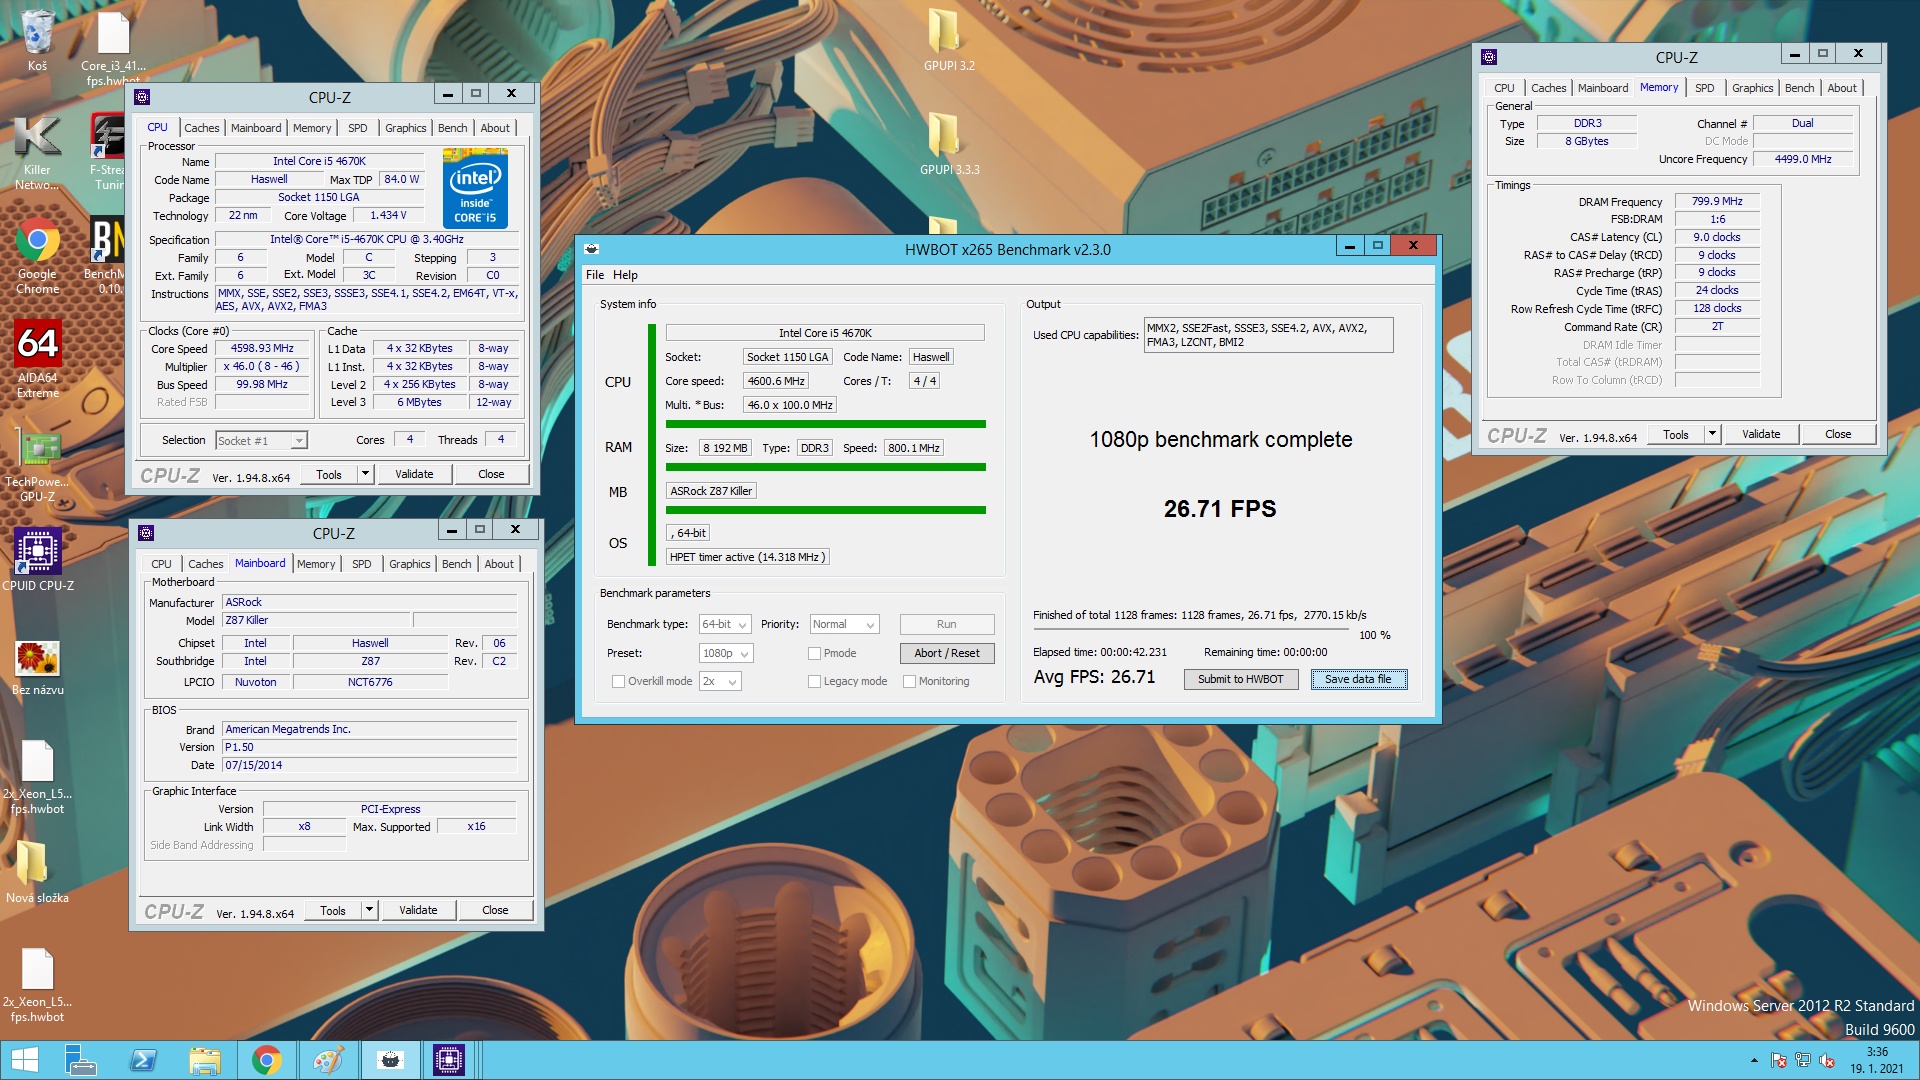Expand Tools arrow in Memory window

point(1712,434)
